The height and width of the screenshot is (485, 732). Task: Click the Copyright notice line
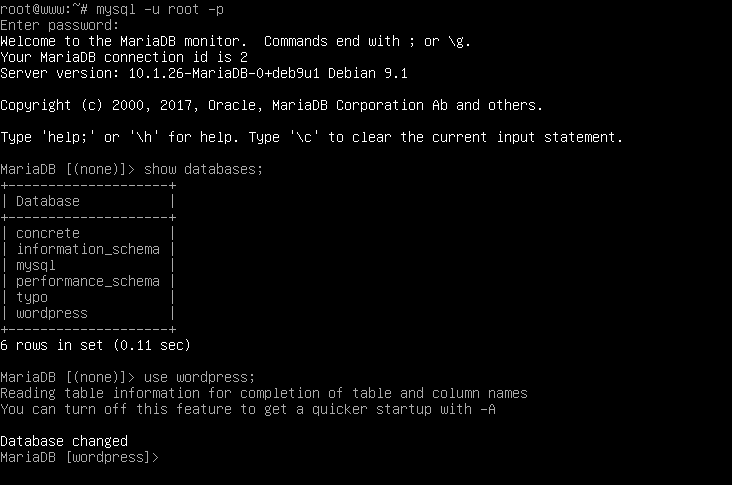point(271,105)
